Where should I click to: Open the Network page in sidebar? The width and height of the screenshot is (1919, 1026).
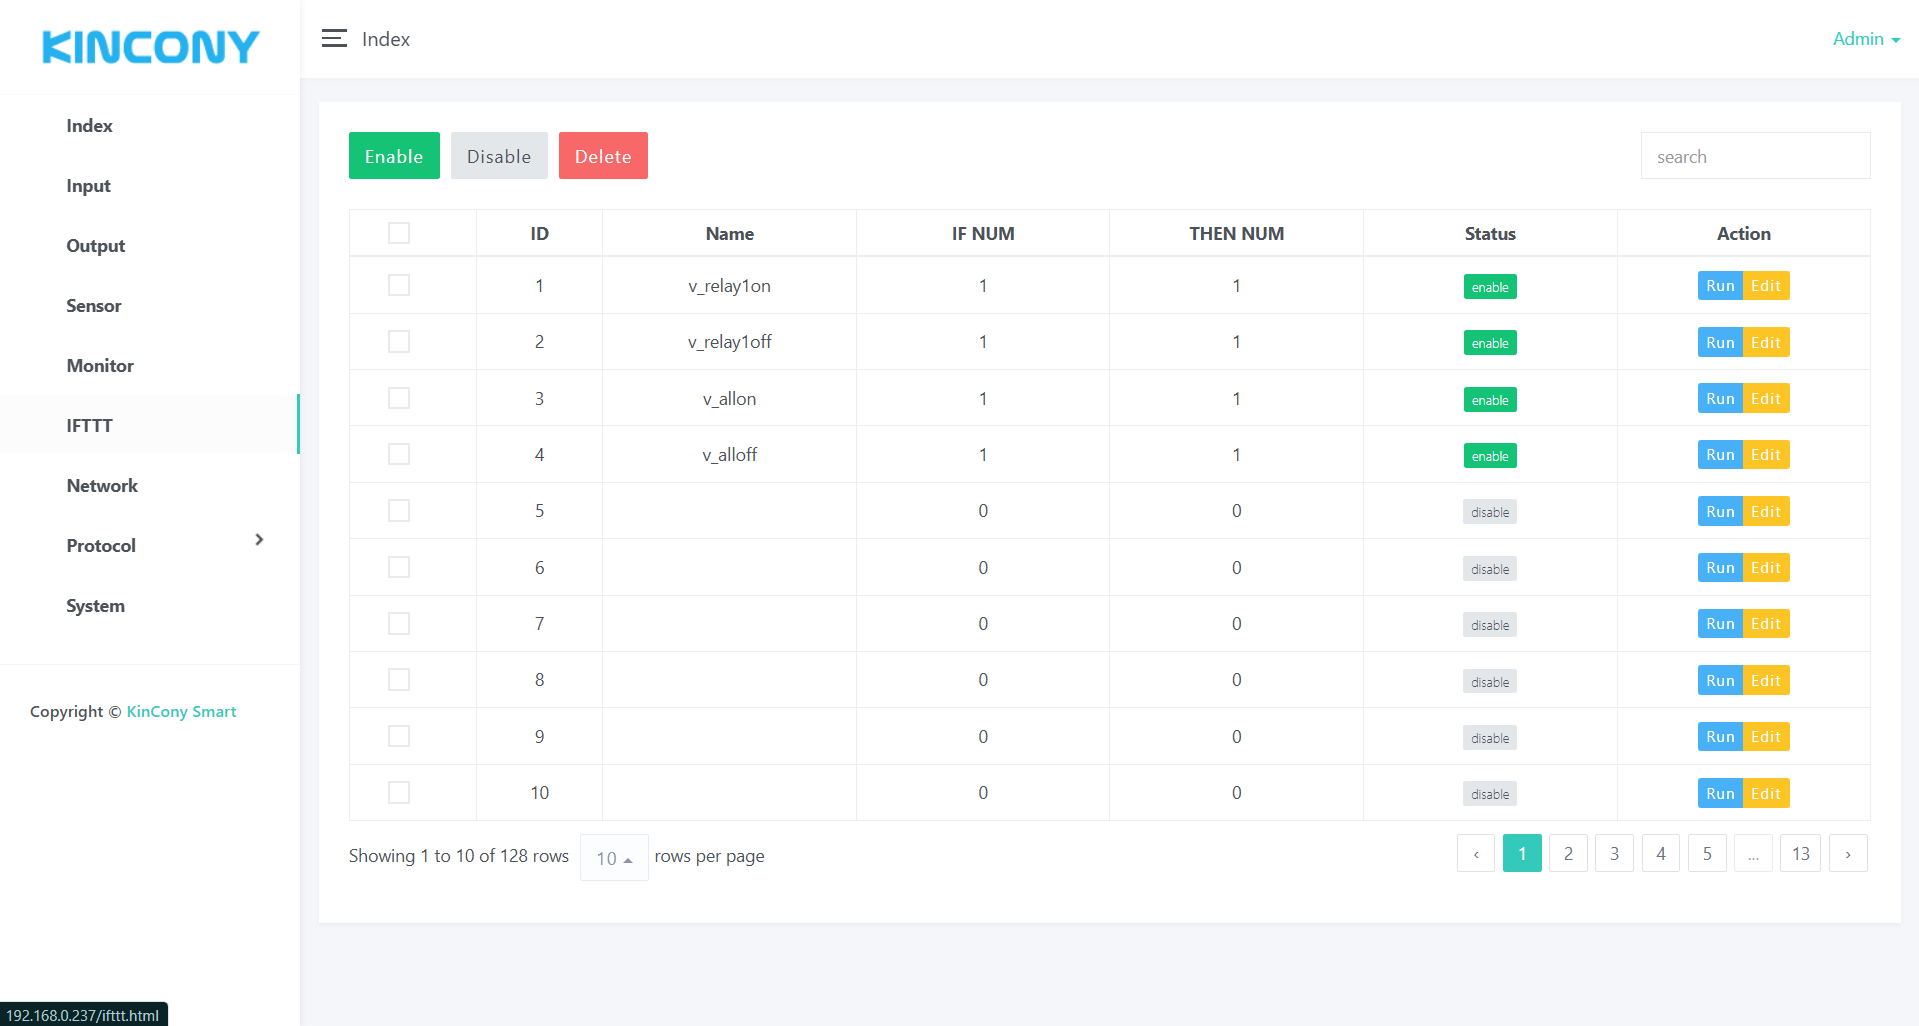click(102, 486)
